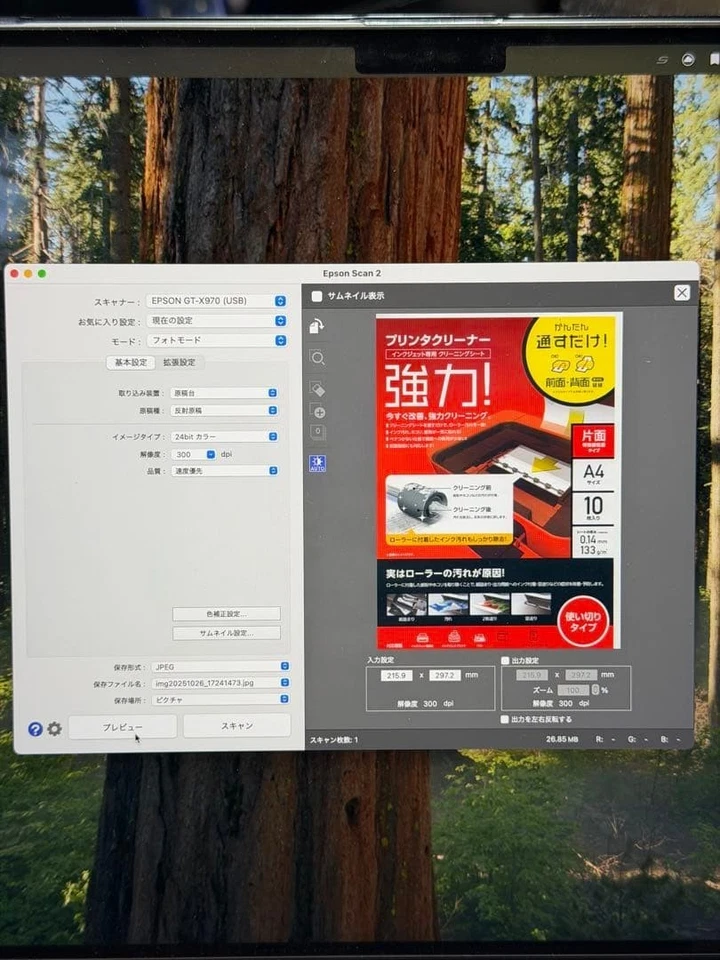Click the scanned preview image
720x960 pixels.
[498, 481]
